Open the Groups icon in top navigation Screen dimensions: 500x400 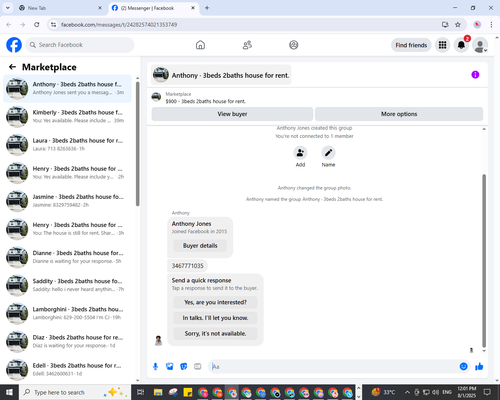click(x=294, y=45)
